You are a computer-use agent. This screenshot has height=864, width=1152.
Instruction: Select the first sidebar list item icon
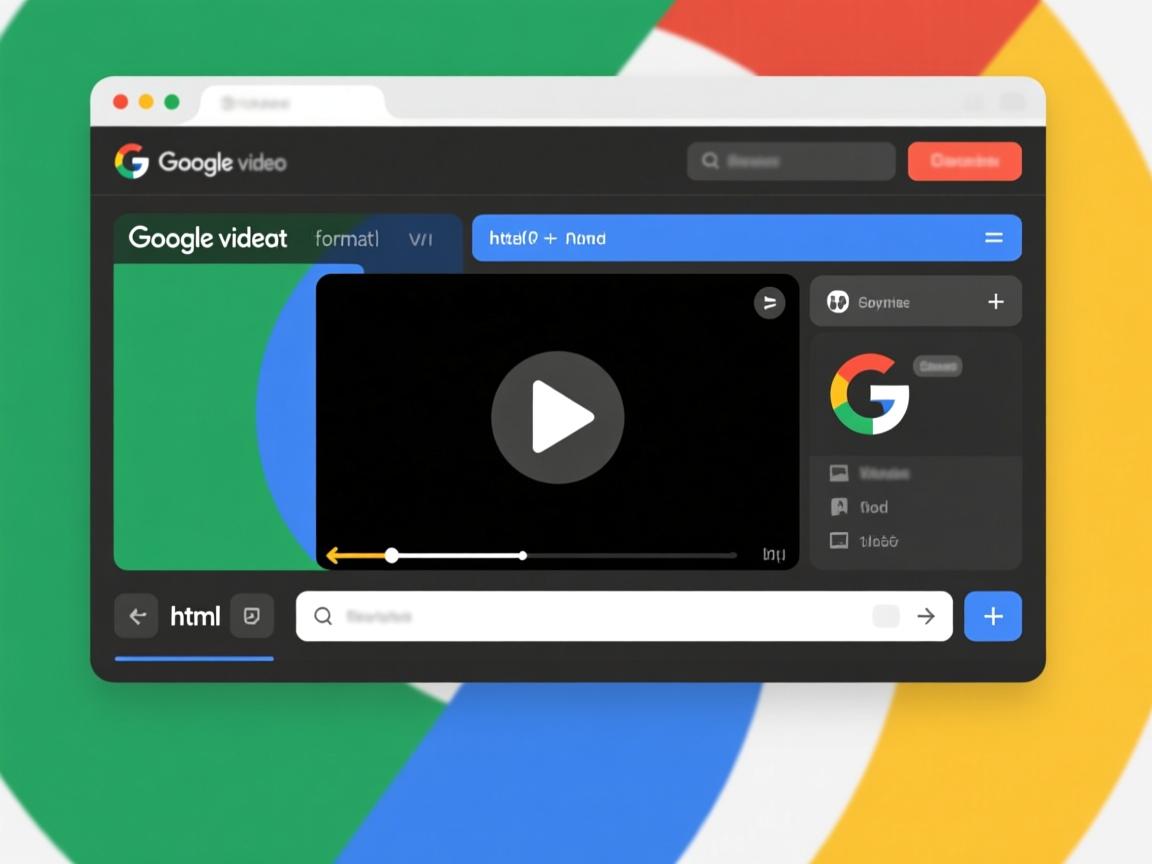pyautogui.click(x=839, y=473)
